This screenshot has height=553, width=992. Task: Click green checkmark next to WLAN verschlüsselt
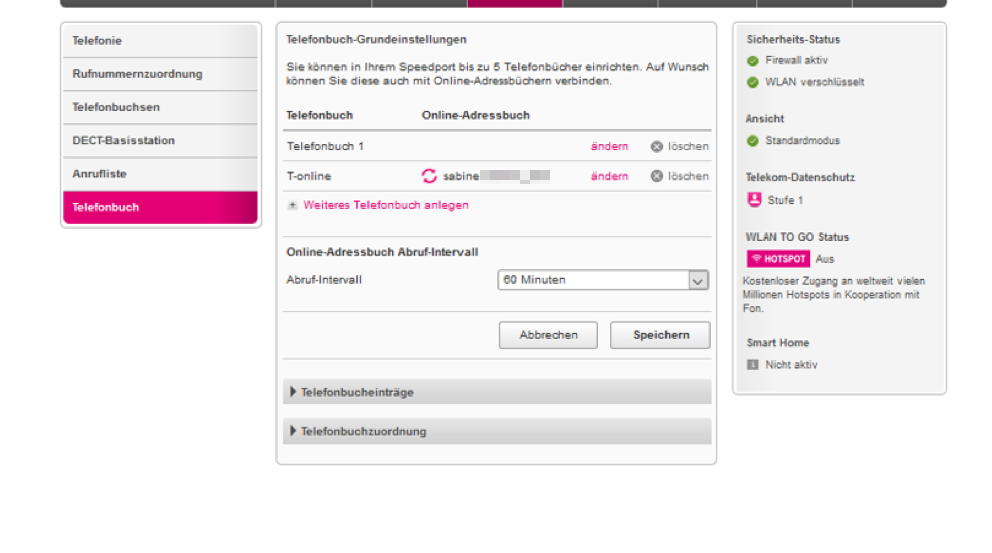coord(753,83)
